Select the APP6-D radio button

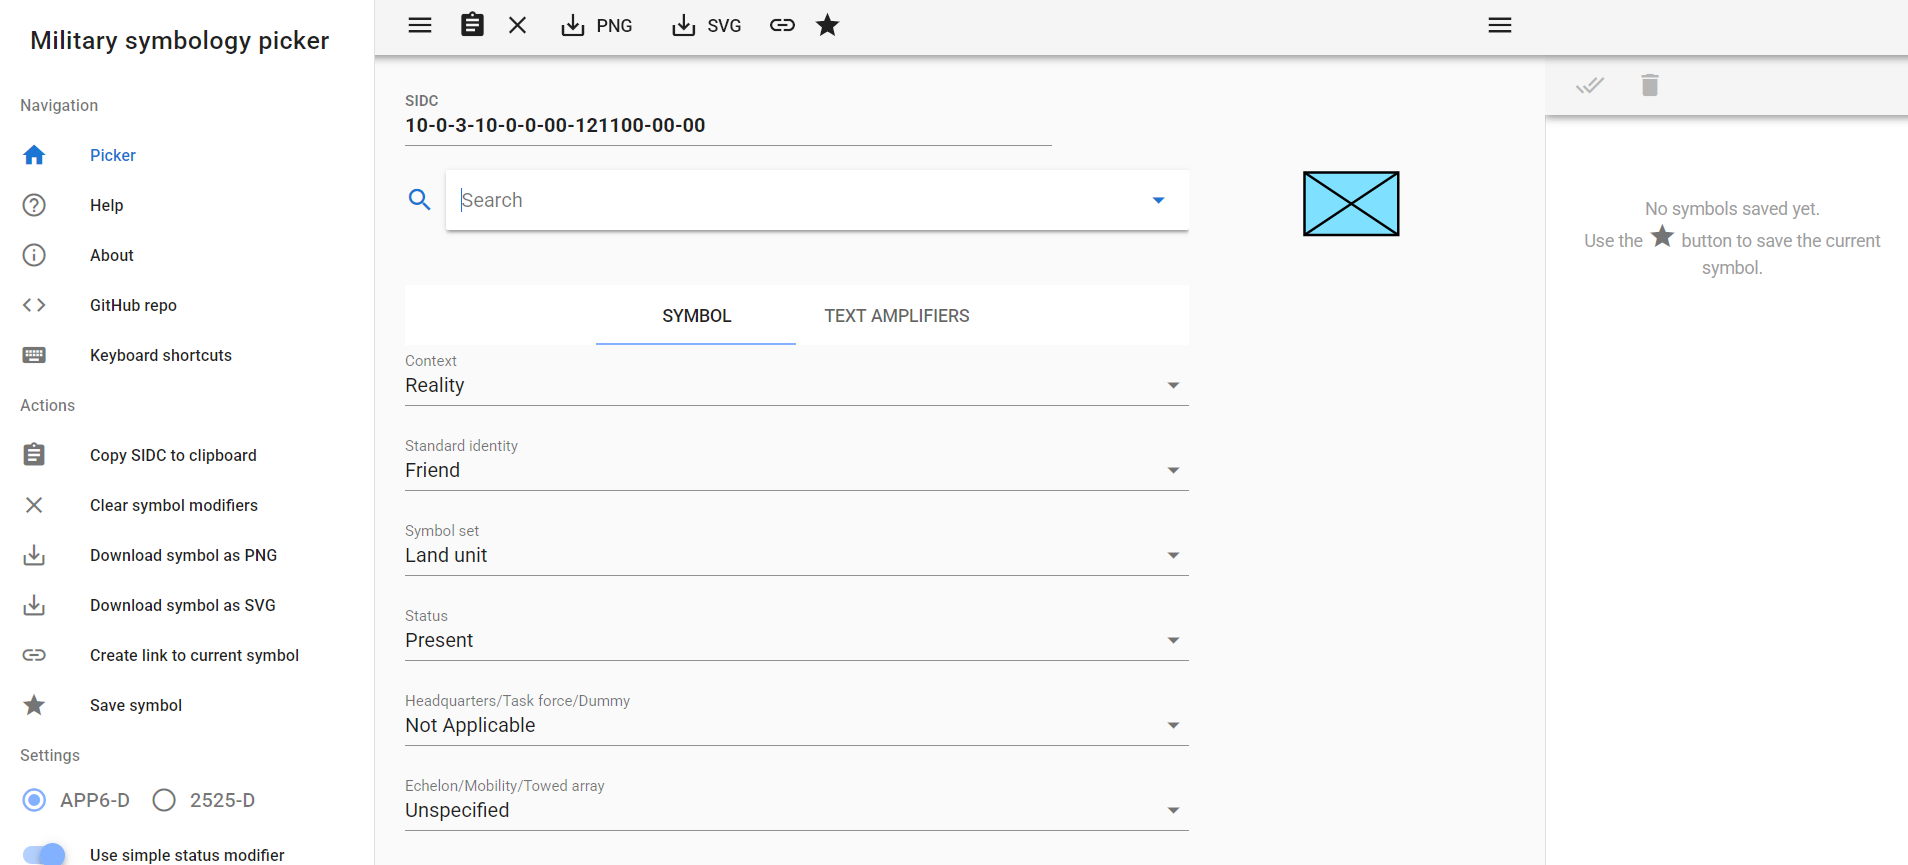pos(34,800)
